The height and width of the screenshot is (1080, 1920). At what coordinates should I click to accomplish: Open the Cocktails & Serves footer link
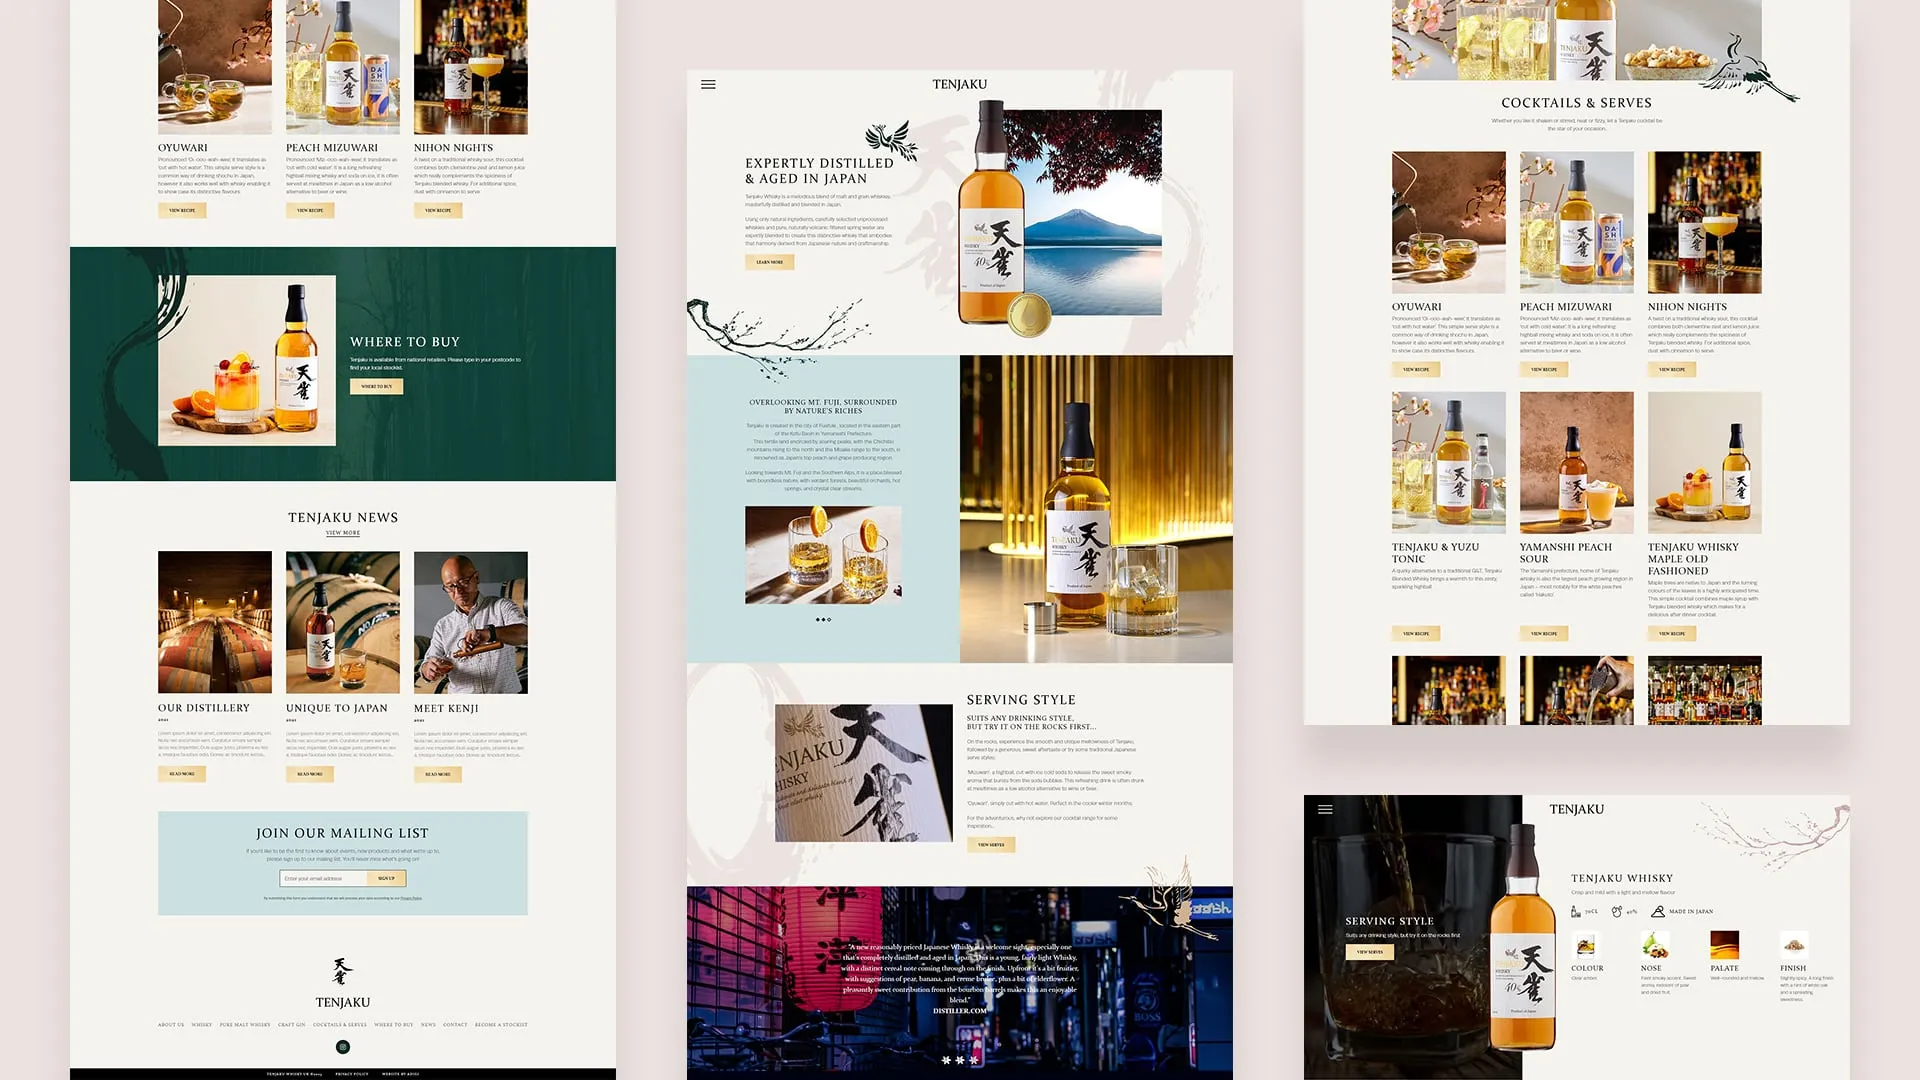[x=340, y=1025]
